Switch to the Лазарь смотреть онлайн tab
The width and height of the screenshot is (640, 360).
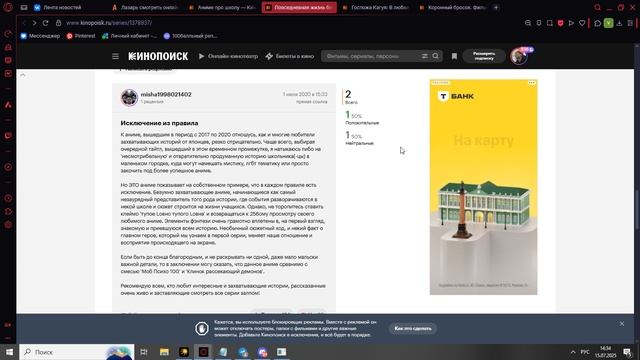(x=145, y=7)
